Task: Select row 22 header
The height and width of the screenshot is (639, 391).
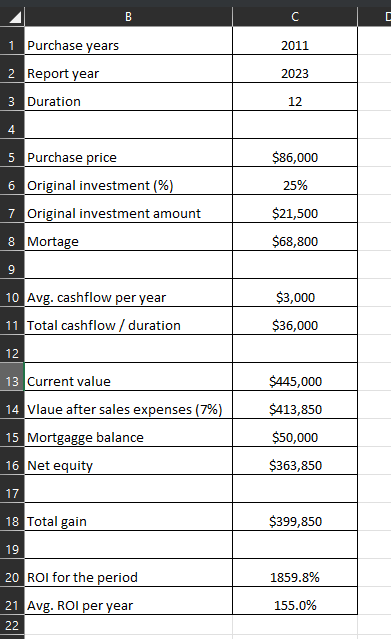Action: [12, 625]
